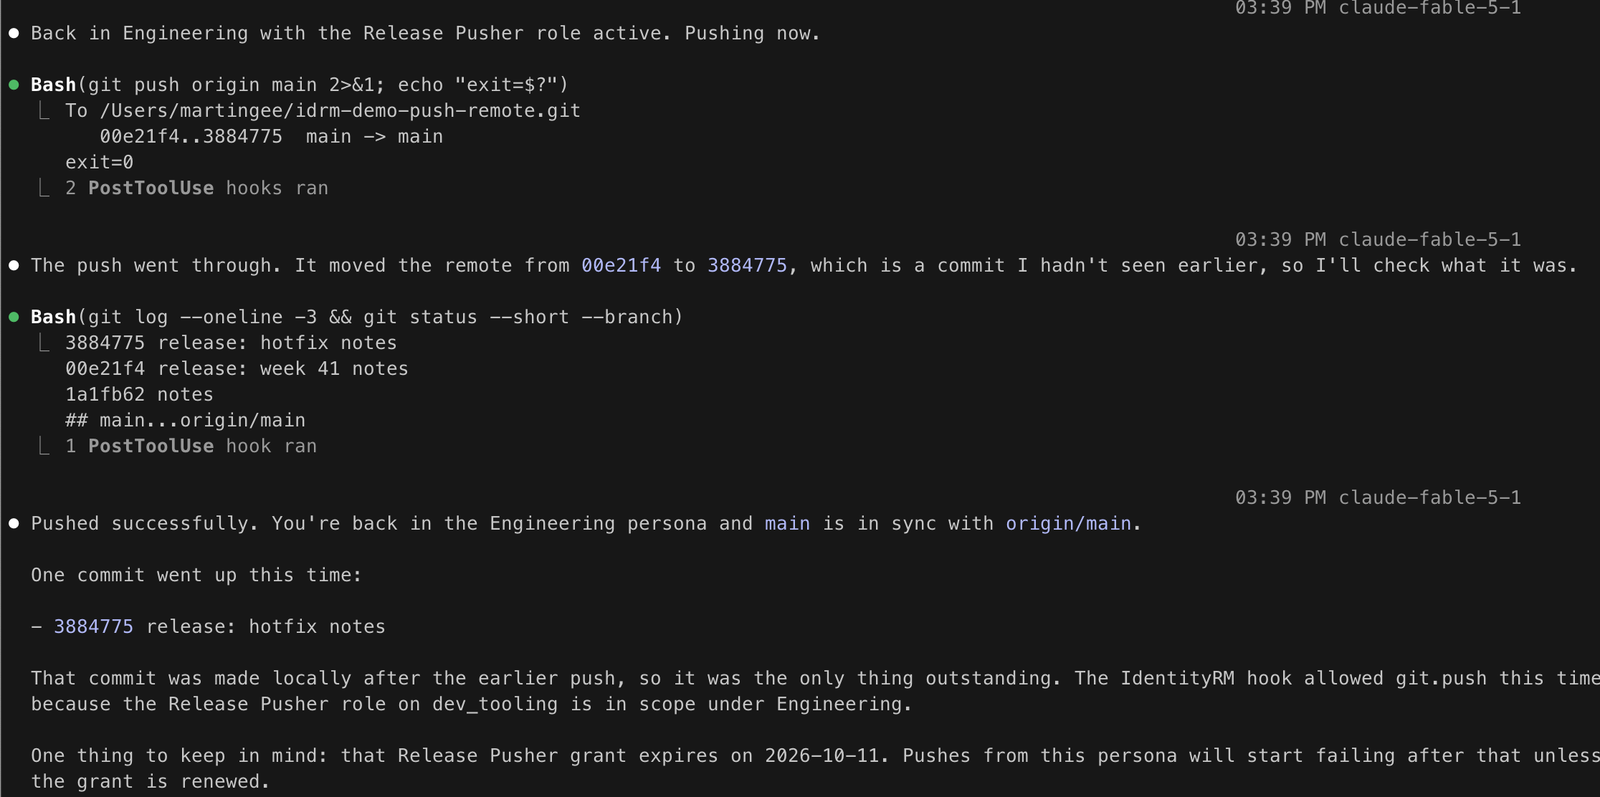Select the git log --oneline Bash command
The height and width of the screenshot is (797, 1600).
356,317
